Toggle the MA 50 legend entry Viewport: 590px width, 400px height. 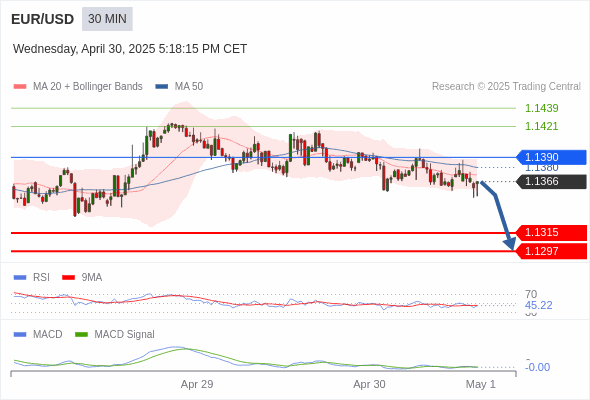[x=179, y=87]
